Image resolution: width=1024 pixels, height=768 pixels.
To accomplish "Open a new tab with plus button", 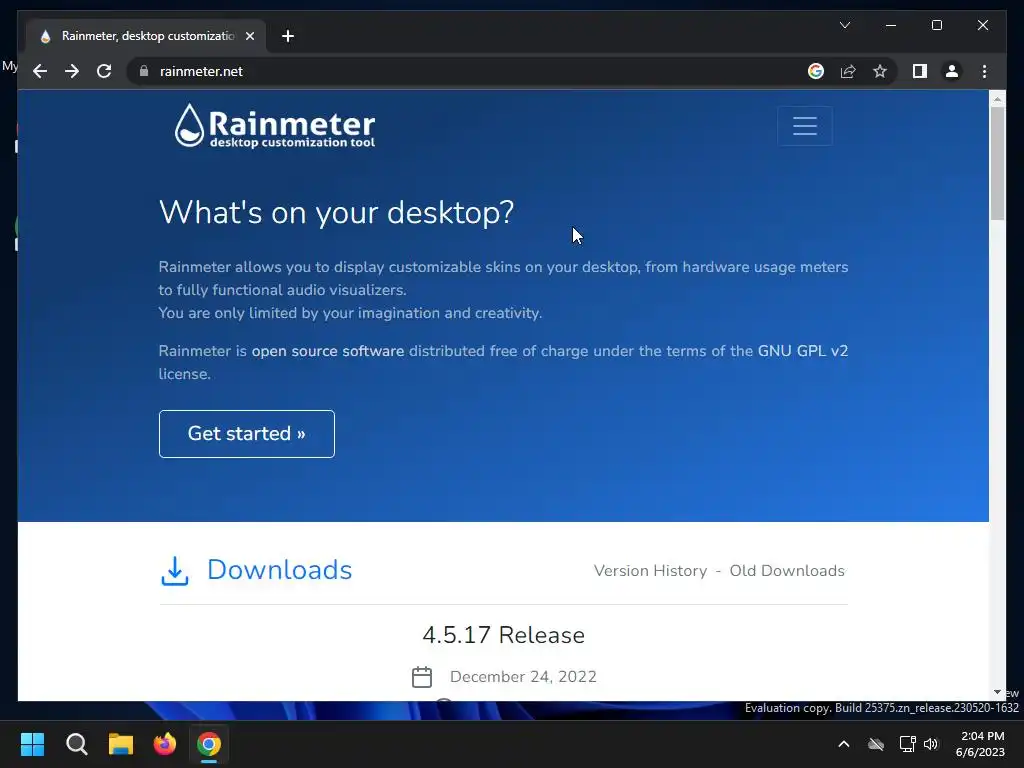I will point(288,36).
